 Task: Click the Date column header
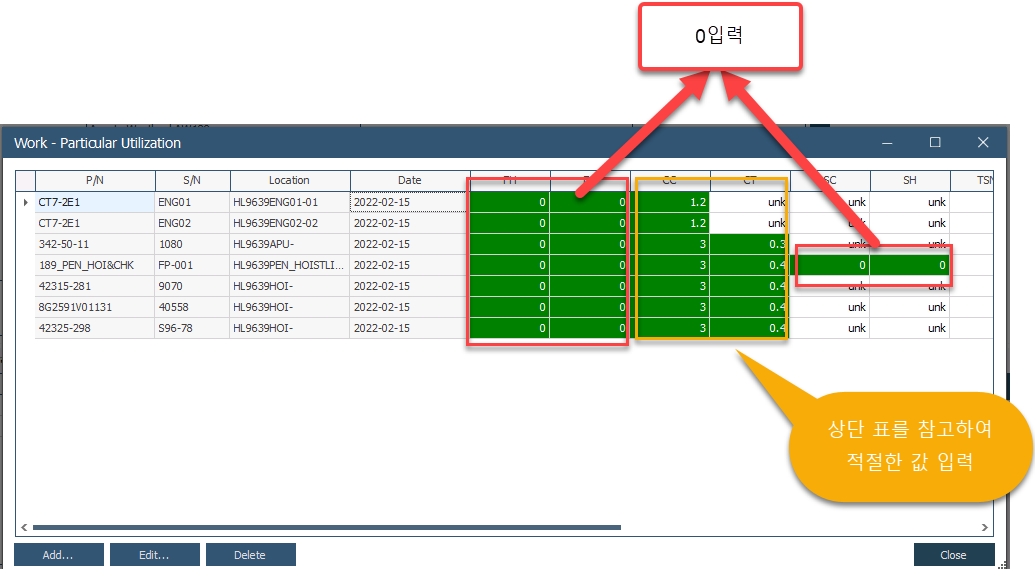(410, 181)
